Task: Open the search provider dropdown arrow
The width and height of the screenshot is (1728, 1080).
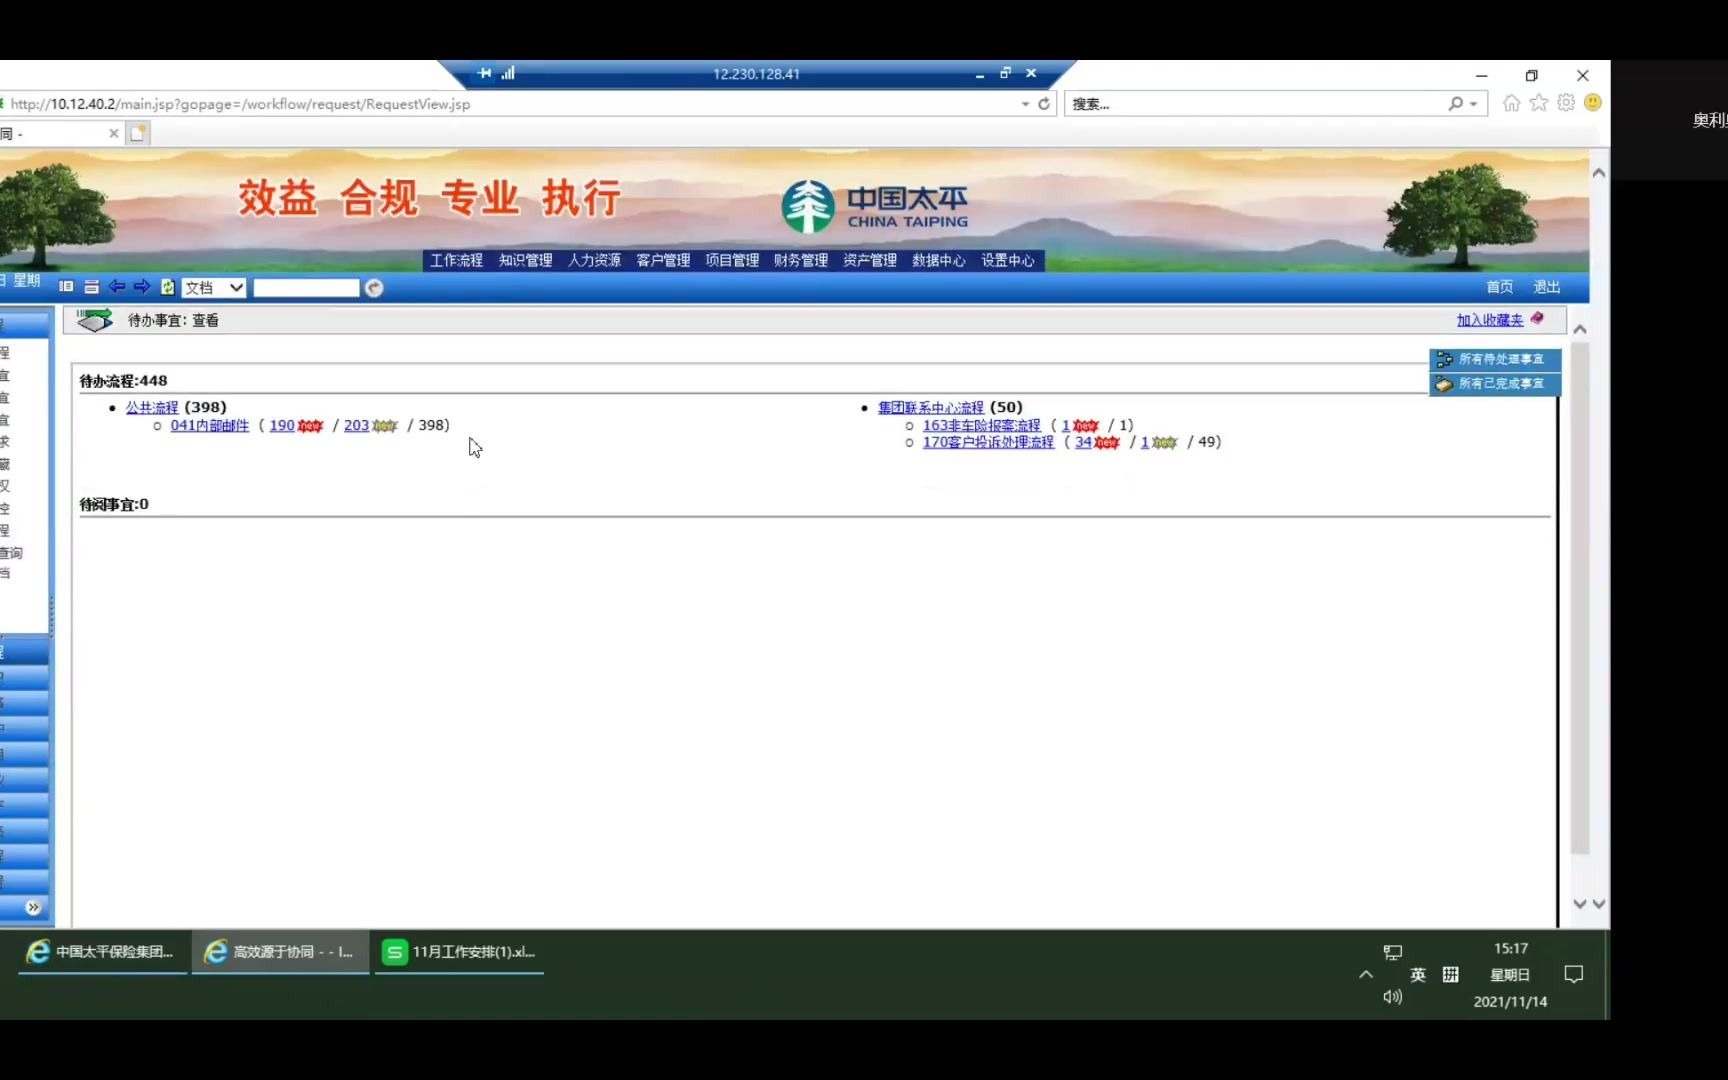Action: pos(1474,104)
